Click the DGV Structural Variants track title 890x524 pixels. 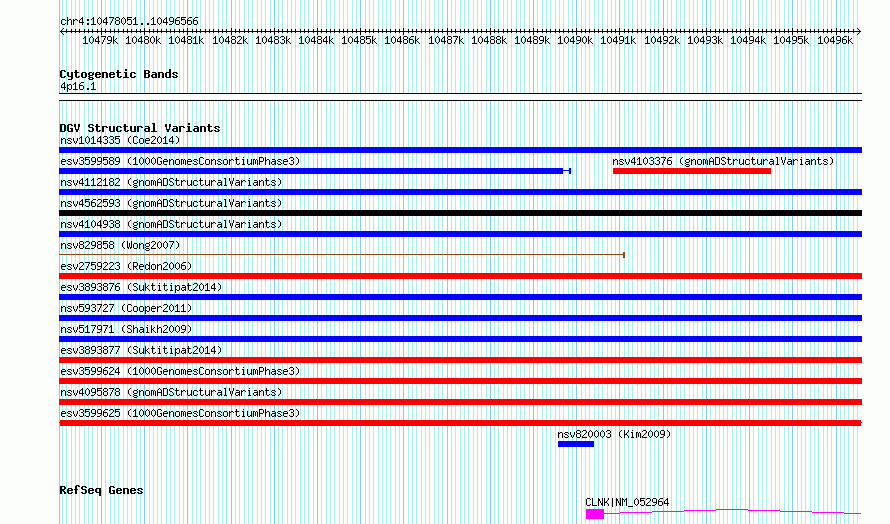140,128
